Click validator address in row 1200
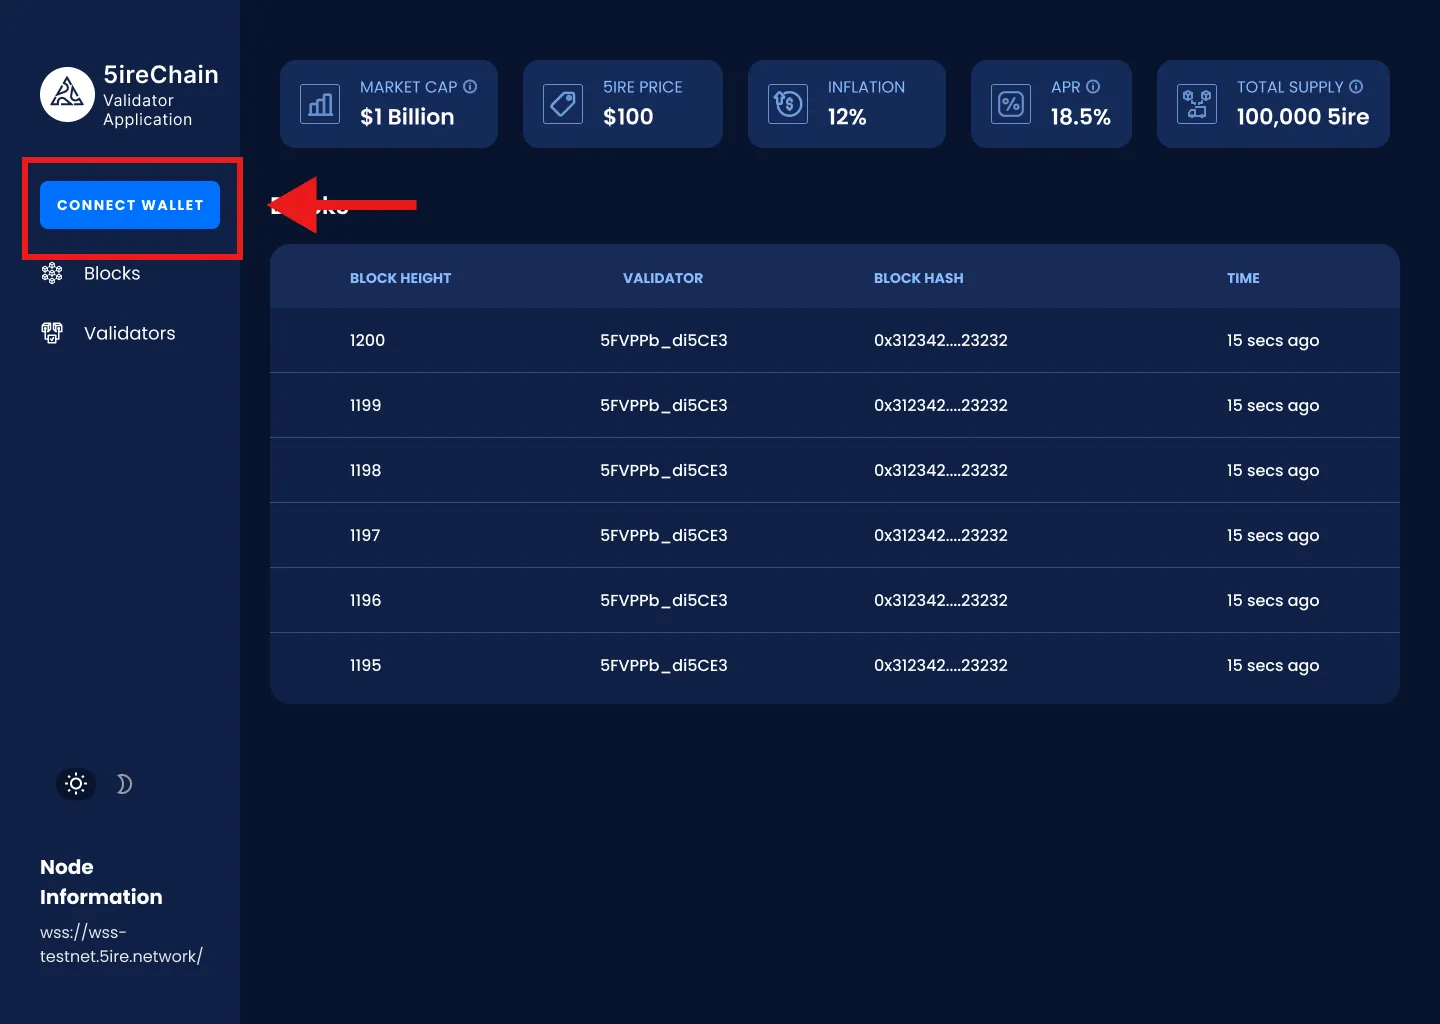The image size is (1440, 1024). tap(664, 340)
